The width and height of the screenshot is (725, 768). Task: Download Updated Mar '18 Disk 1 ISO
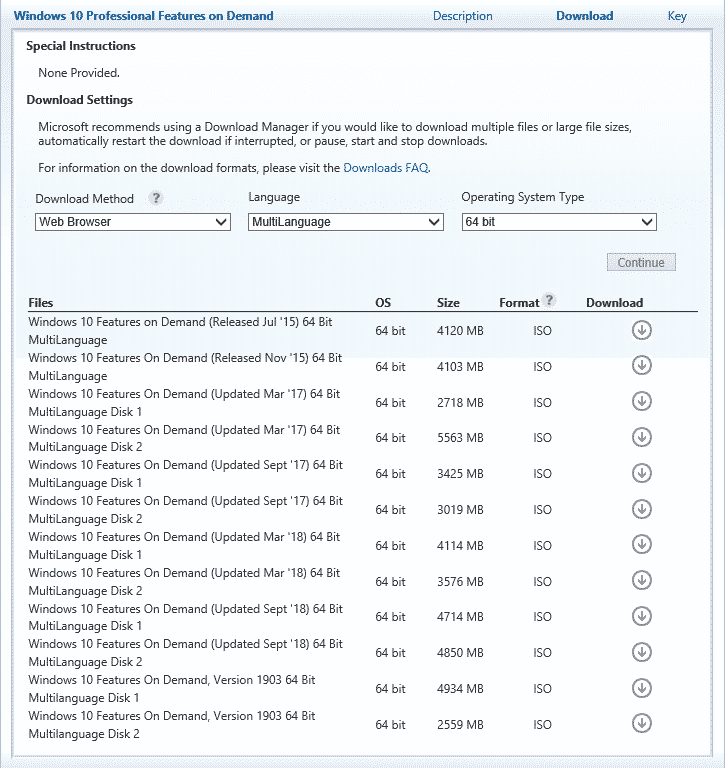(x=641, y=545)
